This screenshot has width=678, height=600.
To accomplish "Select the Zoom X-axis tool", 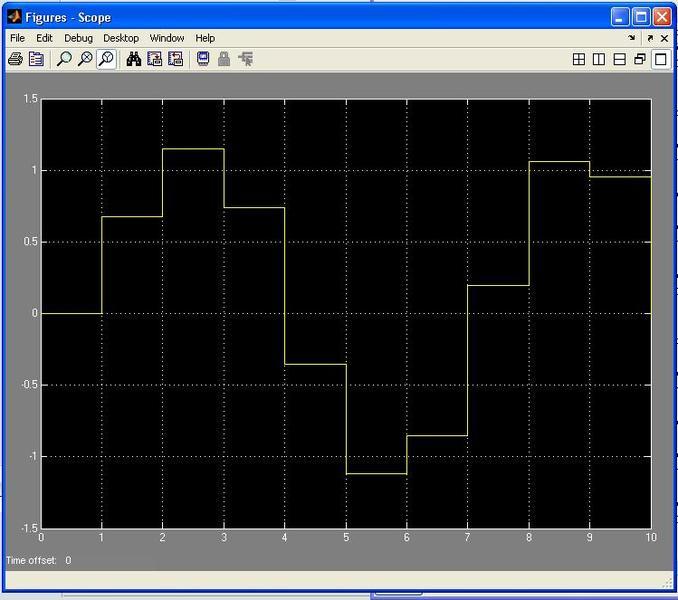I will pos(85,59).
